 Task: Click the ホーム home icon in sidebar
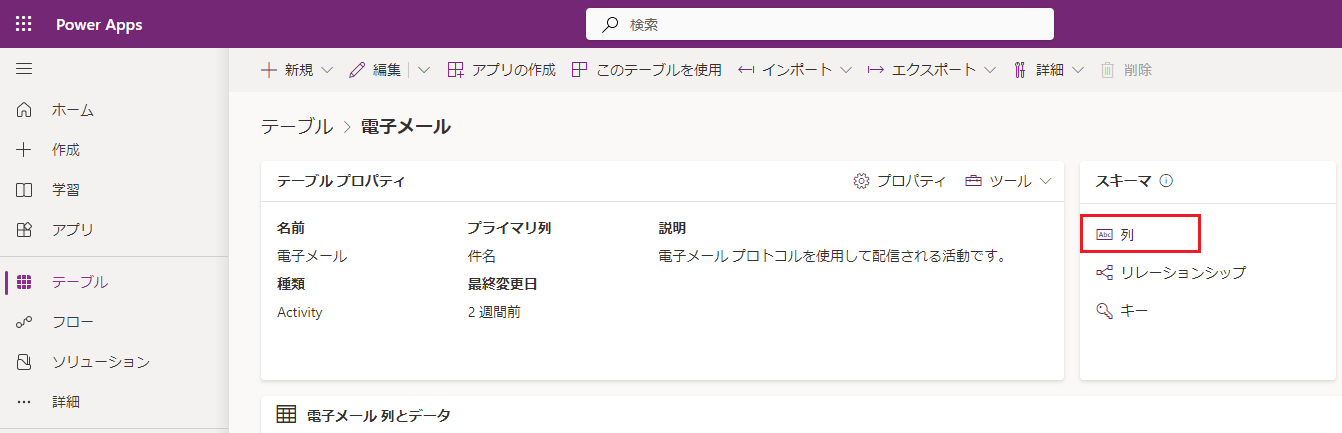[25, 110]
